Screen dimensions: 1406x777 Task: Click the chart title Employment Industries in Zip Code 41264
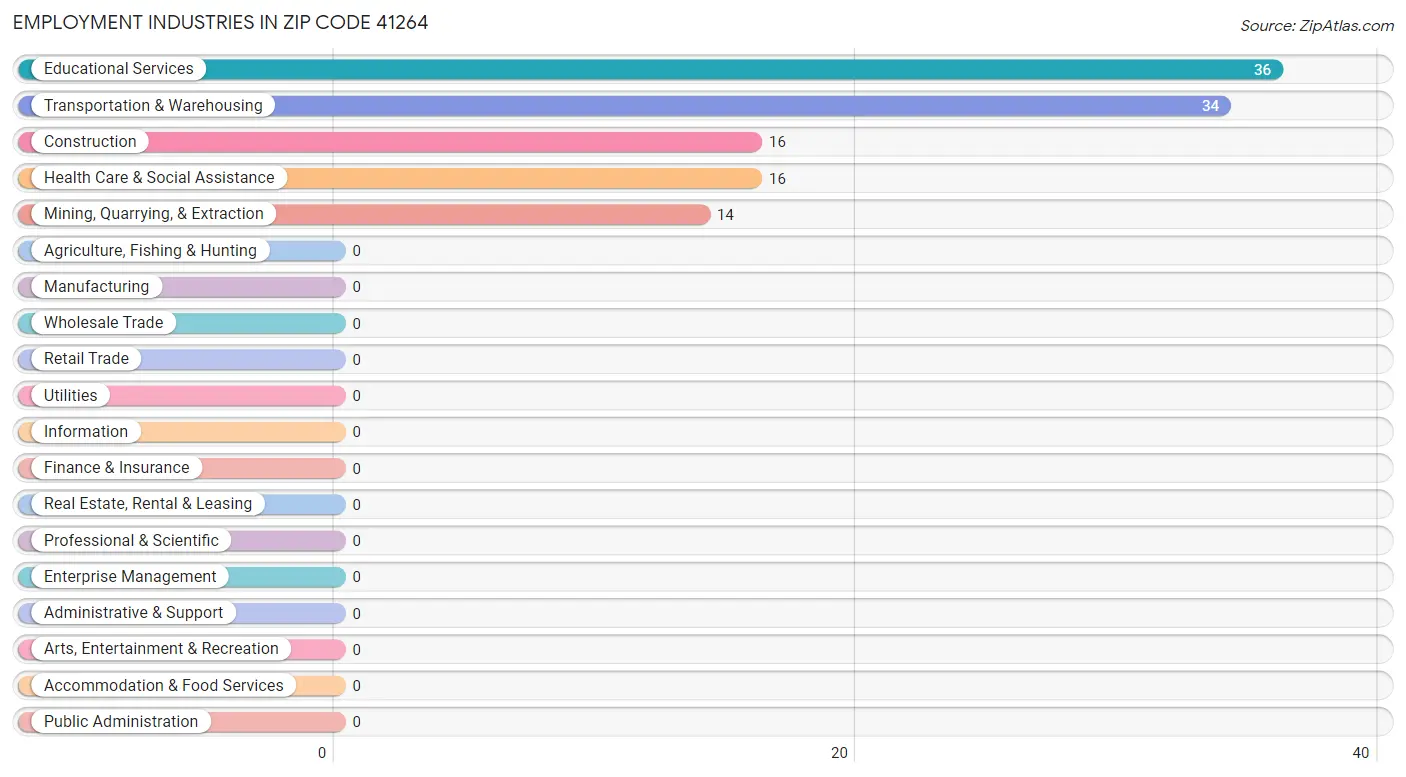tap(221, 22)
